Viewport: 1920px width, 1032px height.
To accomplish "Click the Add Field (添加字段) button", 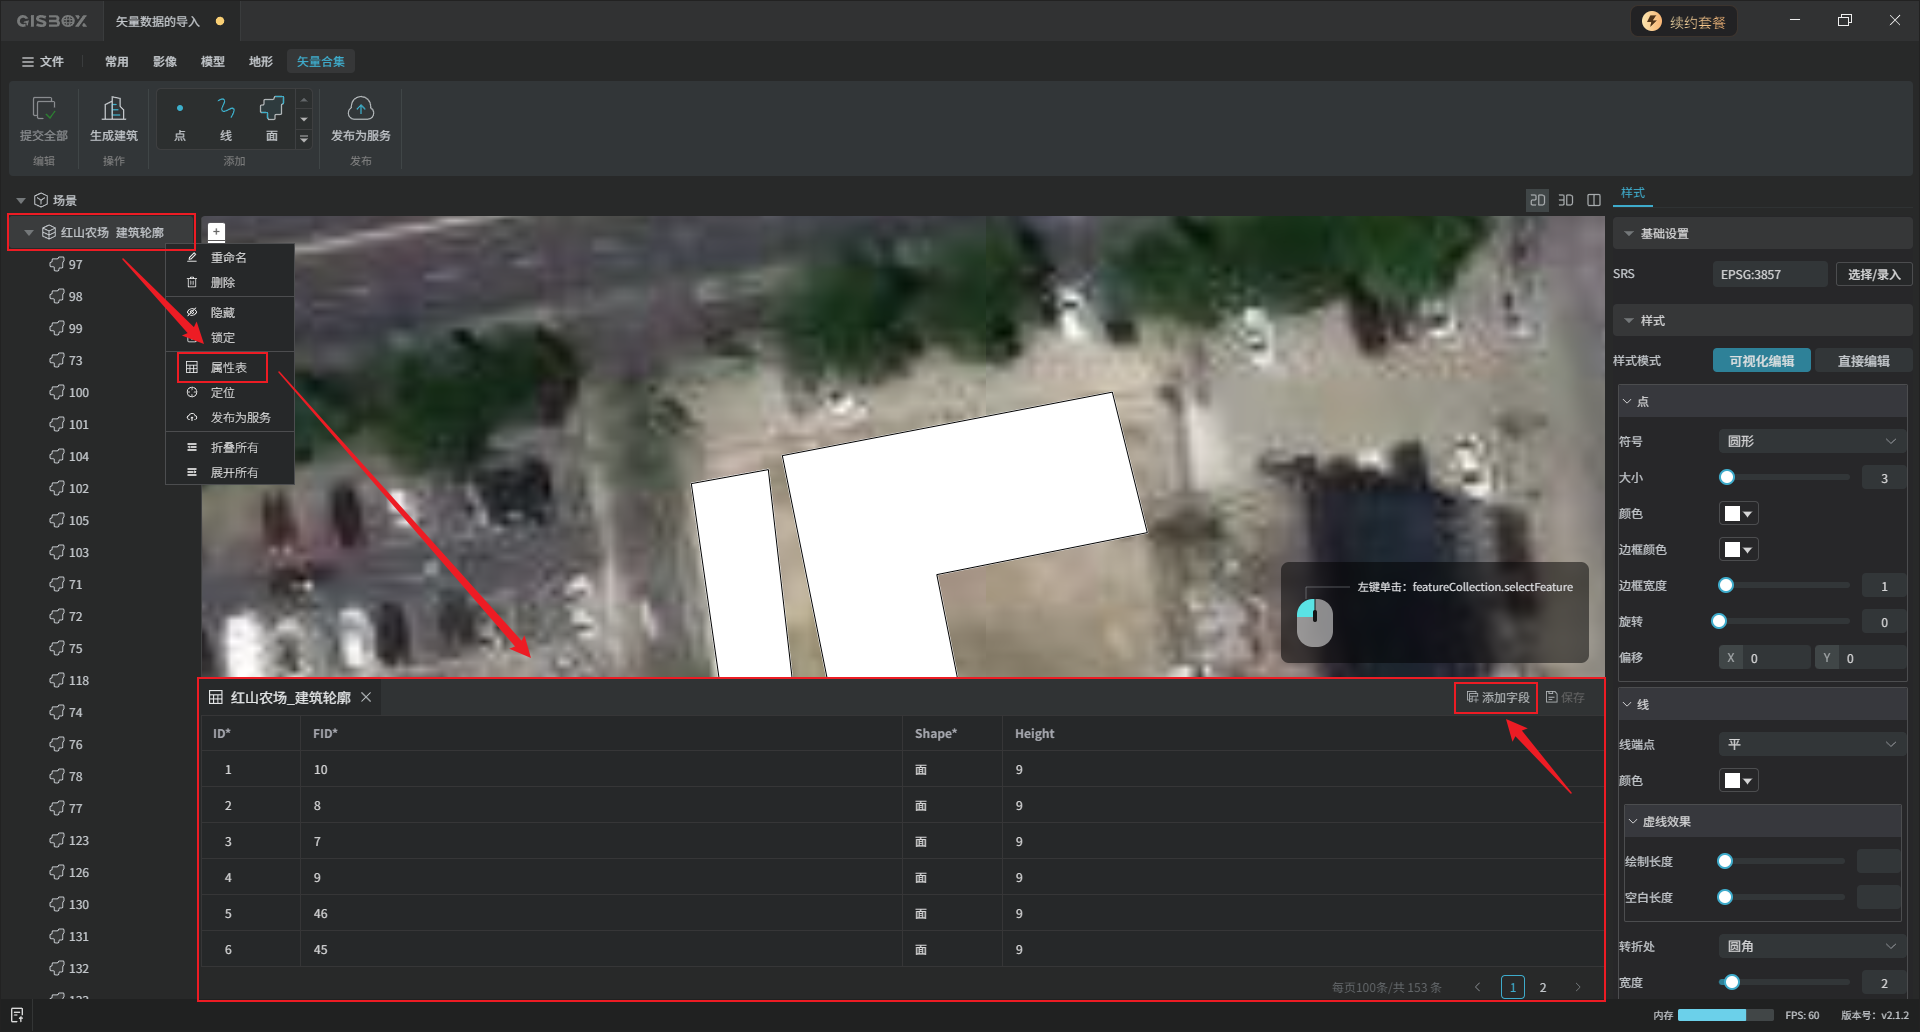I will (1497, 697).
